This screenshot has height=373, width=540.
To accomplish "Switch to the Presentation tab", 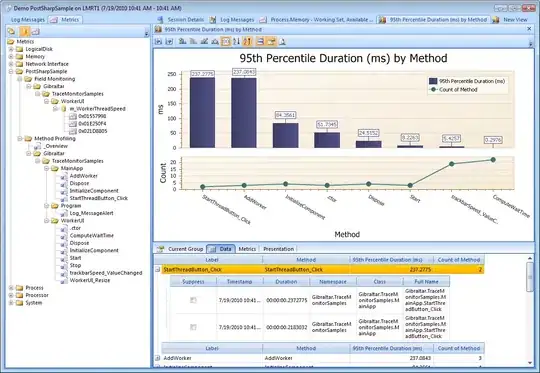I will pyautogui.click(x=279, y=249).
